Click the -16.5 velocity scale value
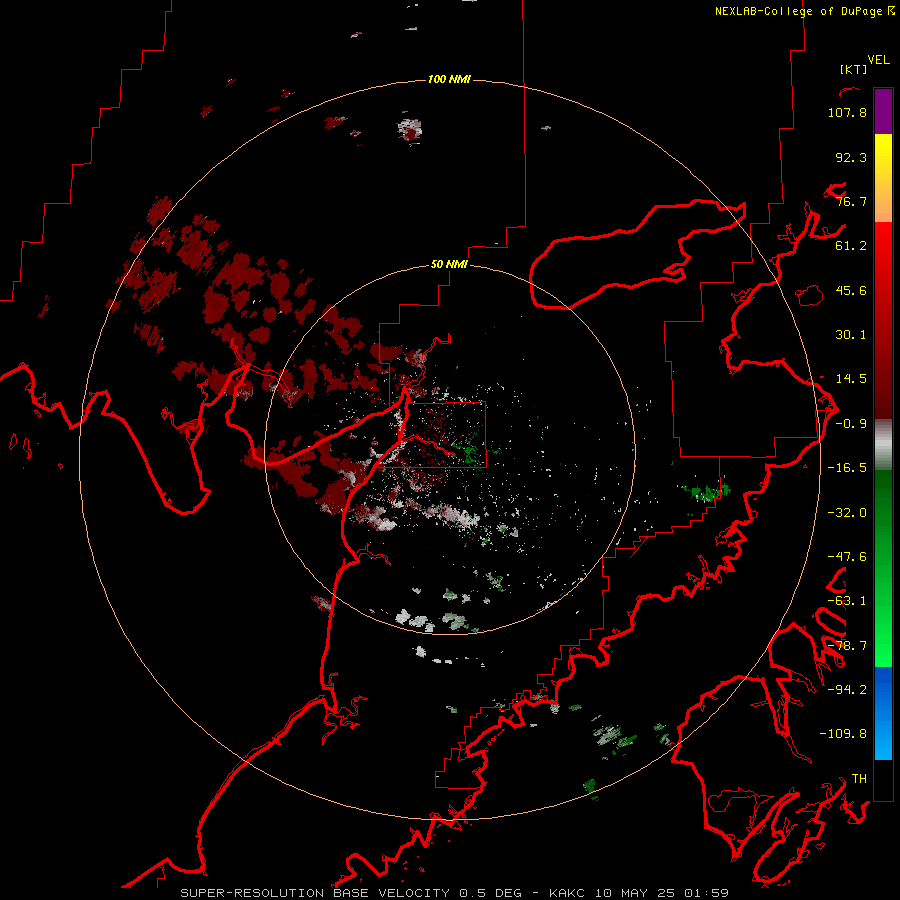Screen dimensions: 900x900 847,468
